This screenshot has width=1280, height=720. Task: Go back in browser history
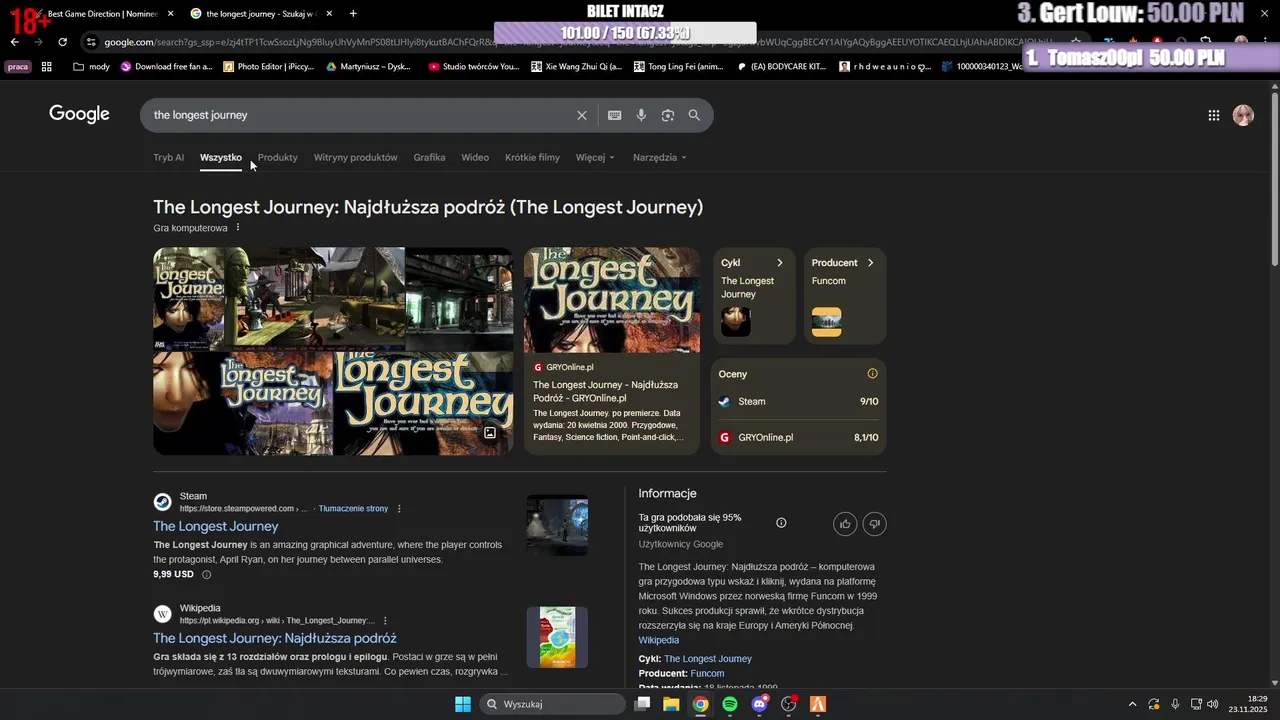point(14,42)
